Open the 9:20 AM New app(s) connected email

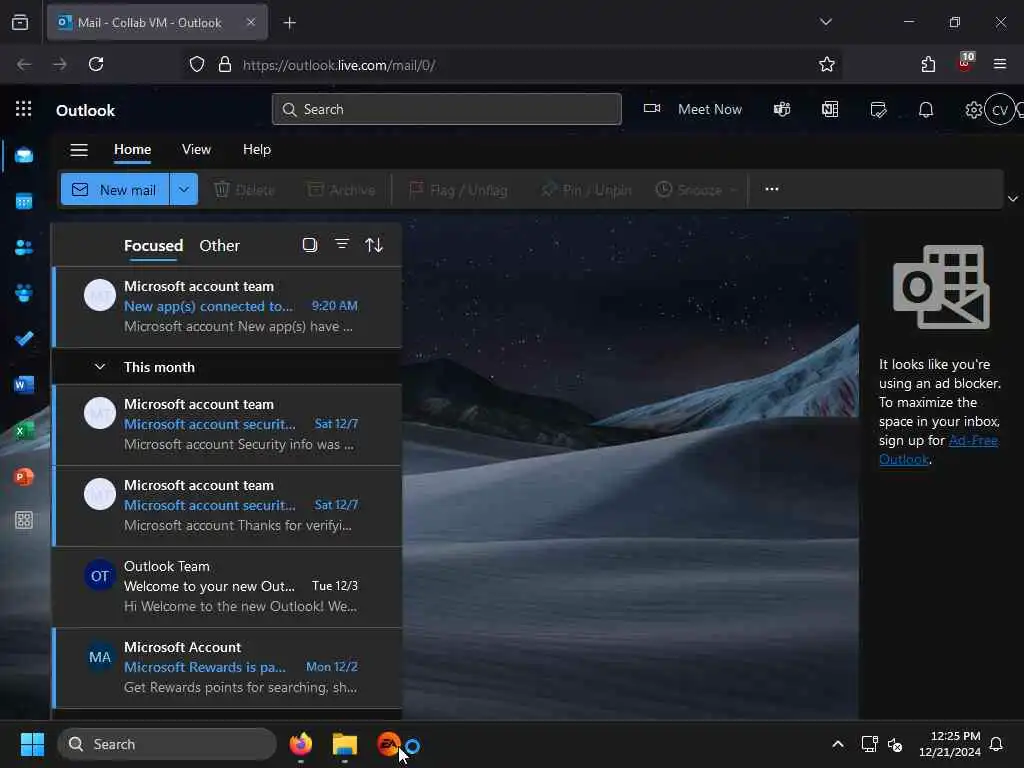(227, 306)
